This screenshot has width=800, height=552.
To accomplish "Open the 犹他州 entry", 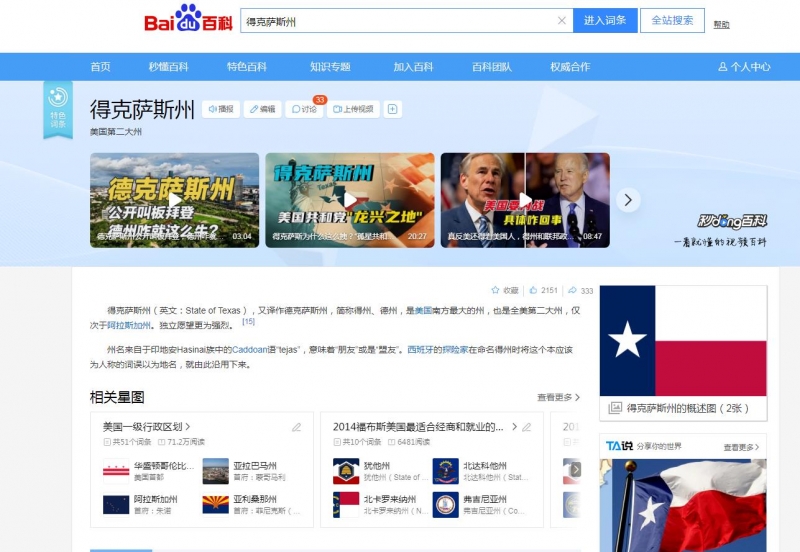I will [x=381, y=470].
